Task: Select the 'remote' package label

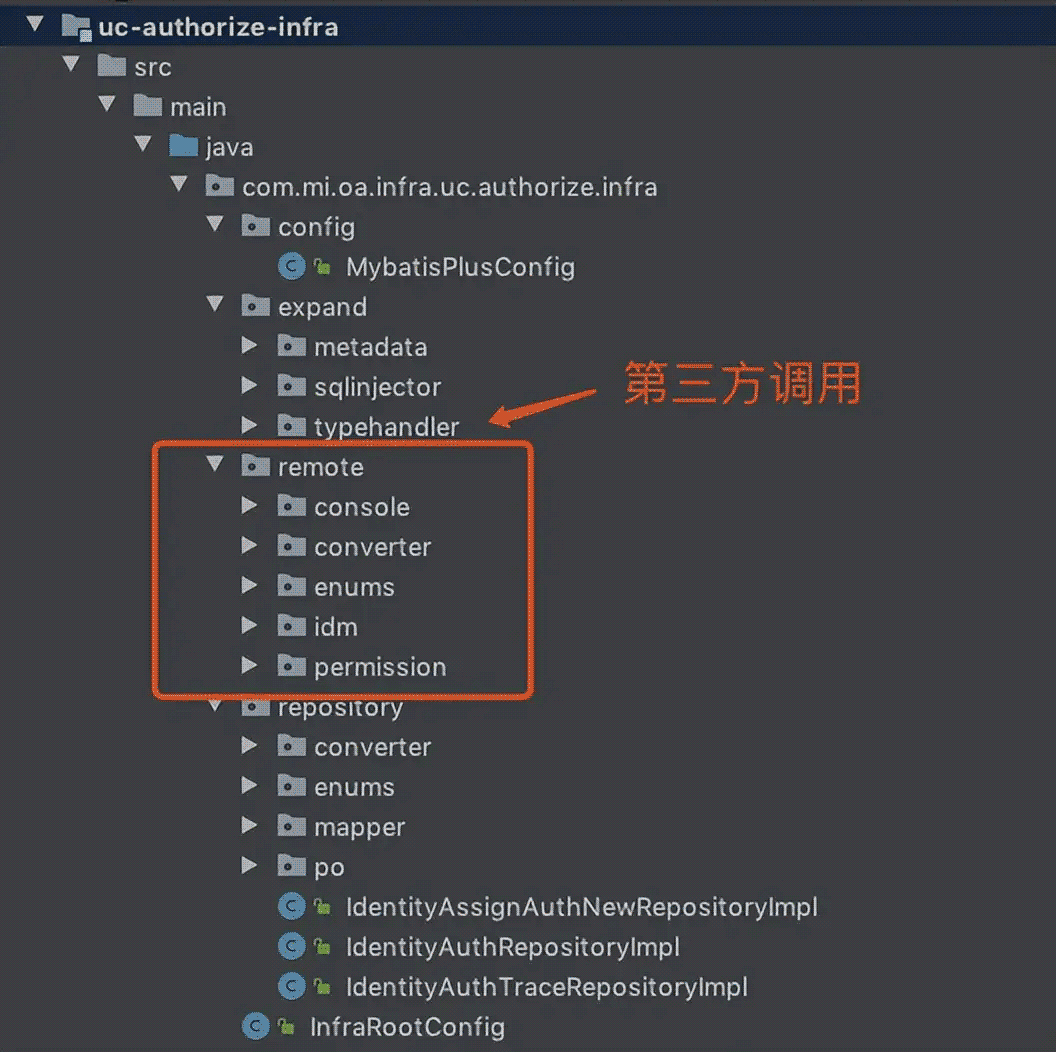Action: (321, 467)
